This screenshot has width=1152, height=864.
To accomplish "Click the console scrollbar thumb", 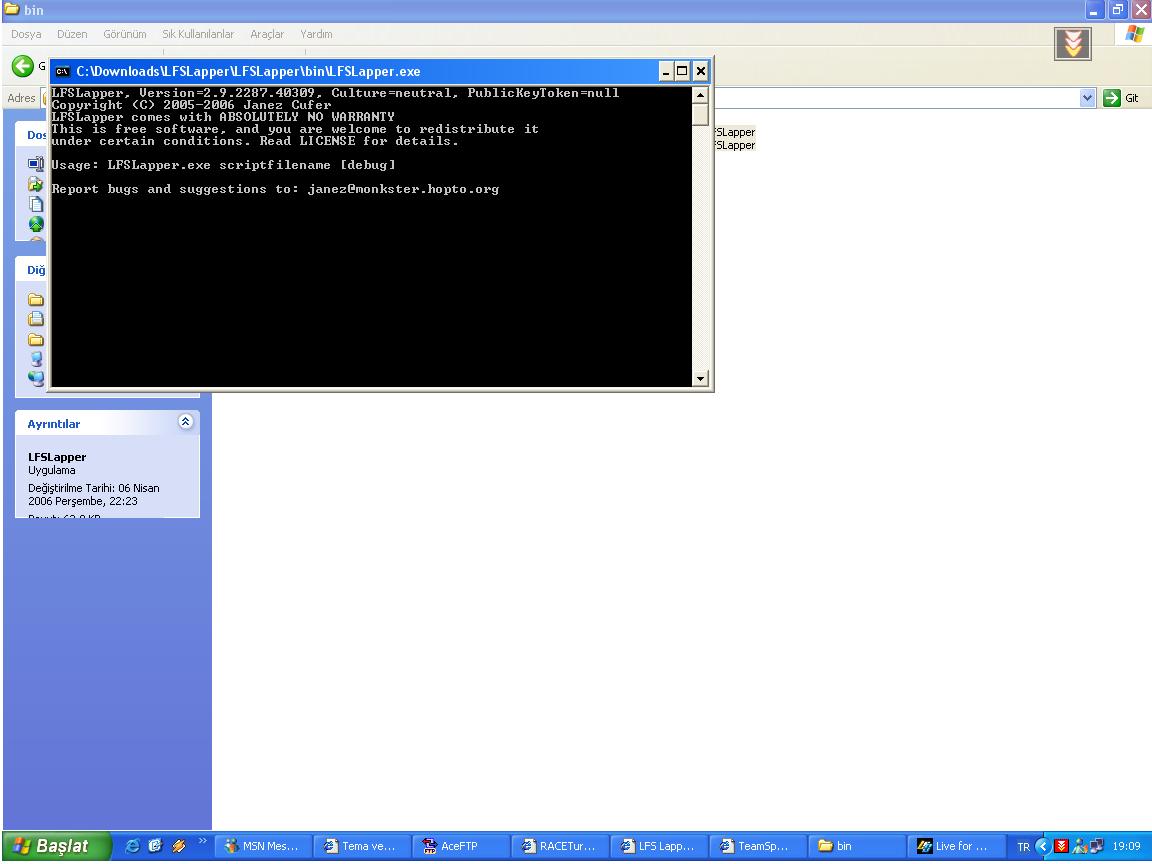I will [x=700, y=115].
